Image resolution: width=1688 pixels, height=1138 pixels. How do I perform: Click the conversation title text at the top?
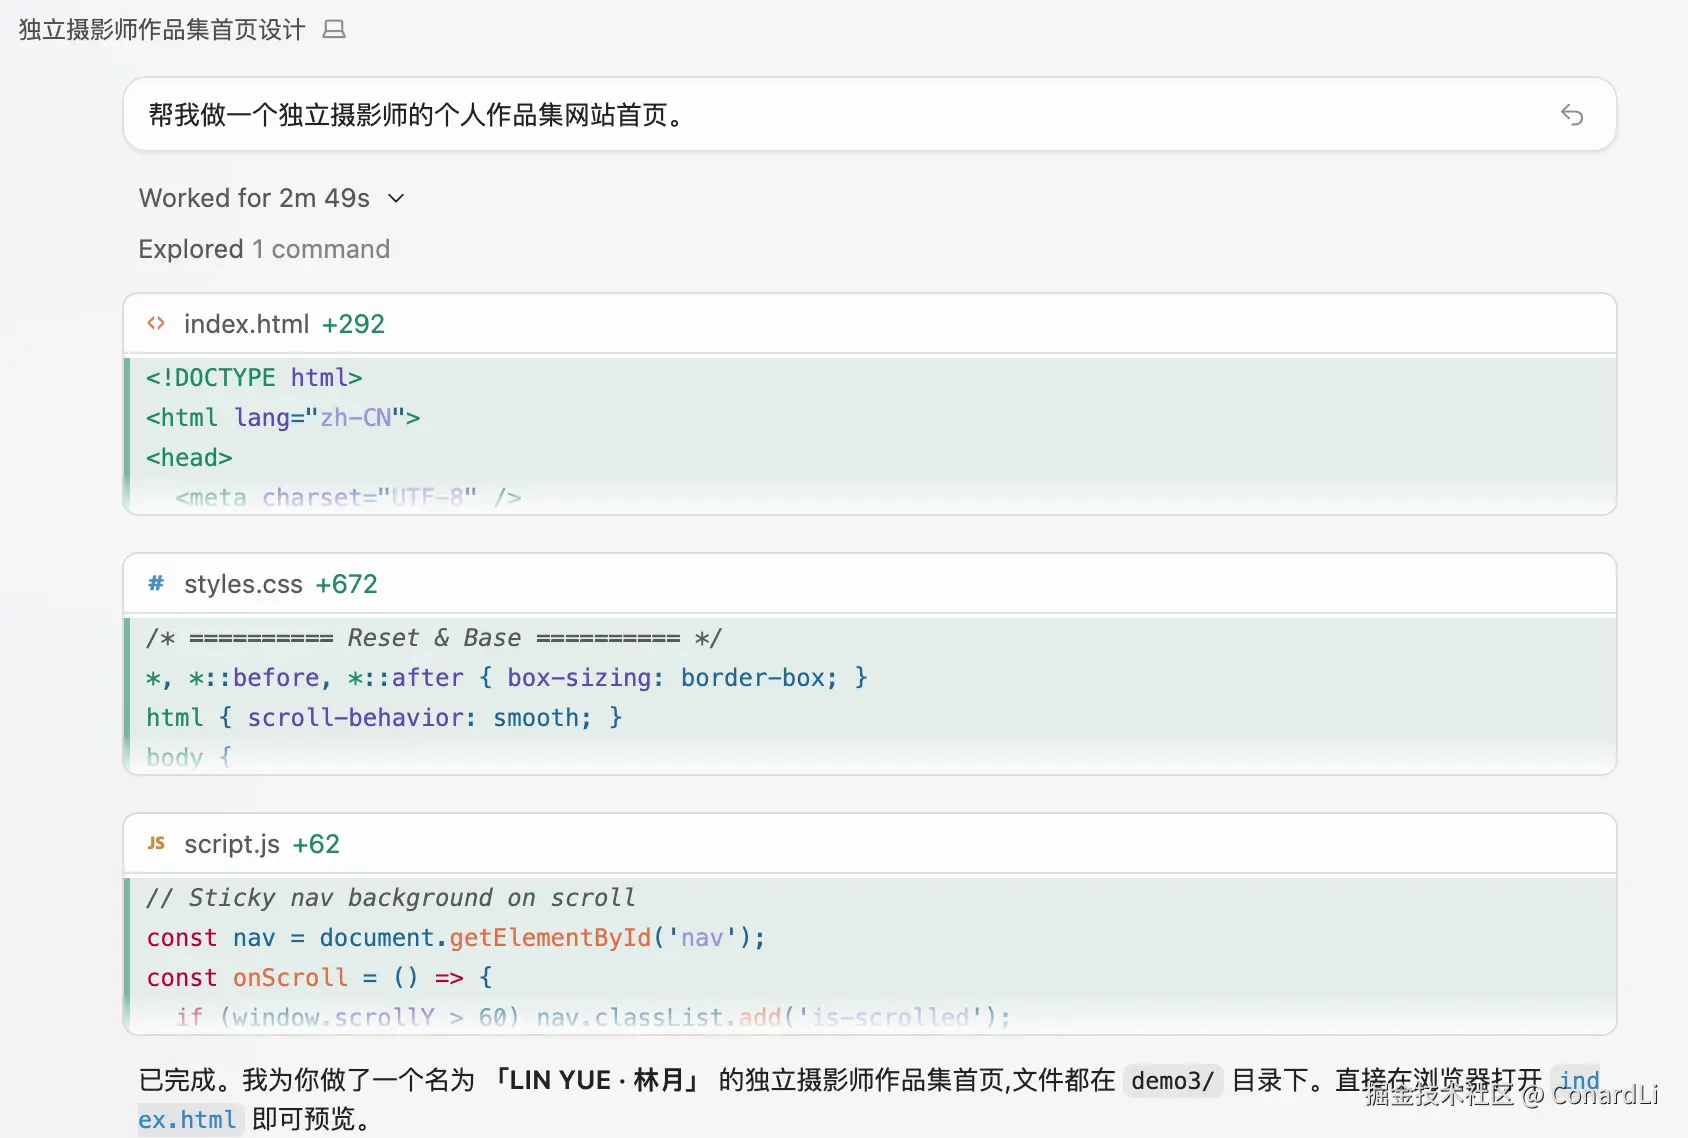(162, 30)
